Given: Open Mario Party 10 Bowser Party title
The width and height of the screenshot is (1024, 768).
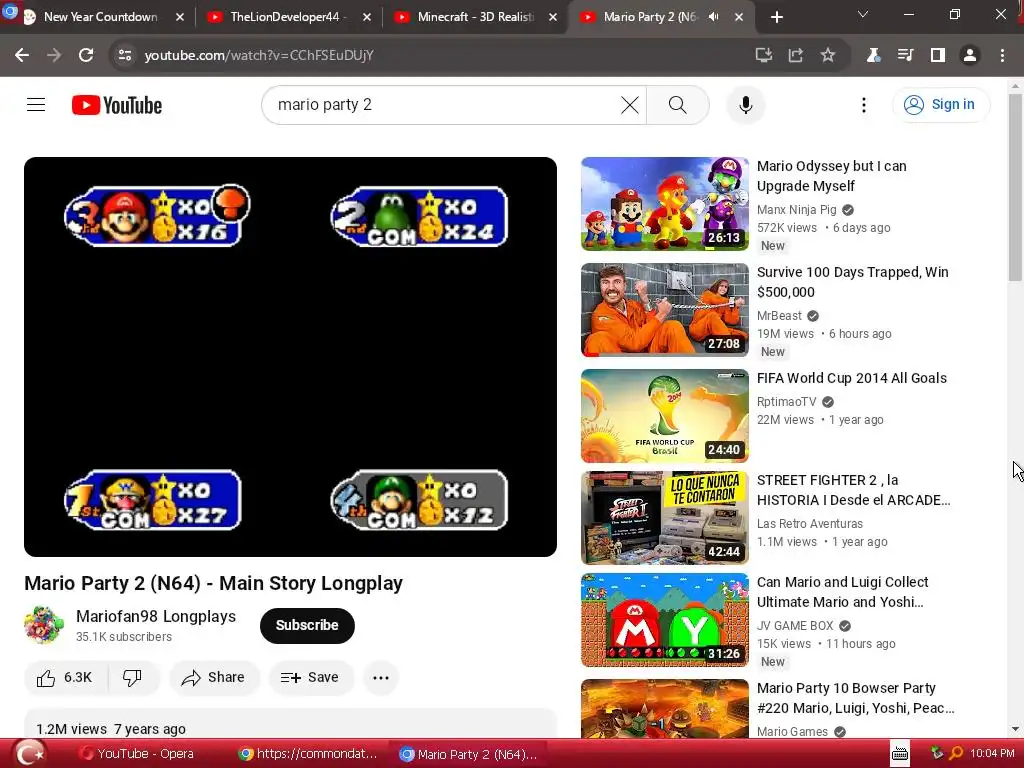Looking at the screenshot, I should tap(856, 698).
